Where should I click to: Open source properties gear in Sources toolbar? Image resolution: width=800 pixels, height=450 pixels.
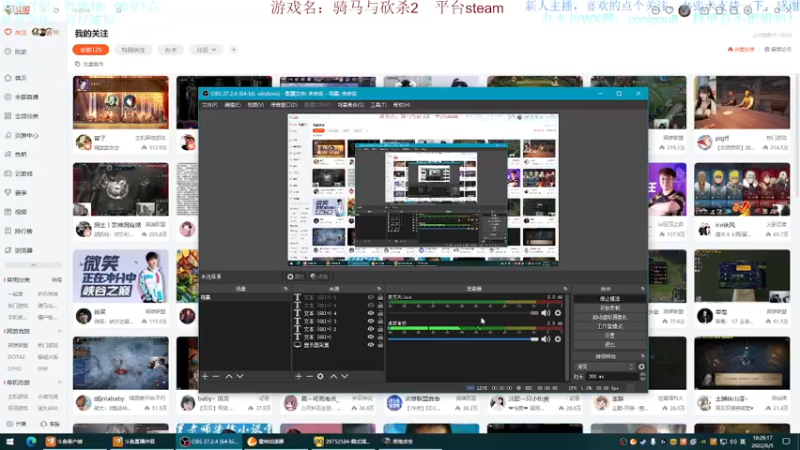320,376
